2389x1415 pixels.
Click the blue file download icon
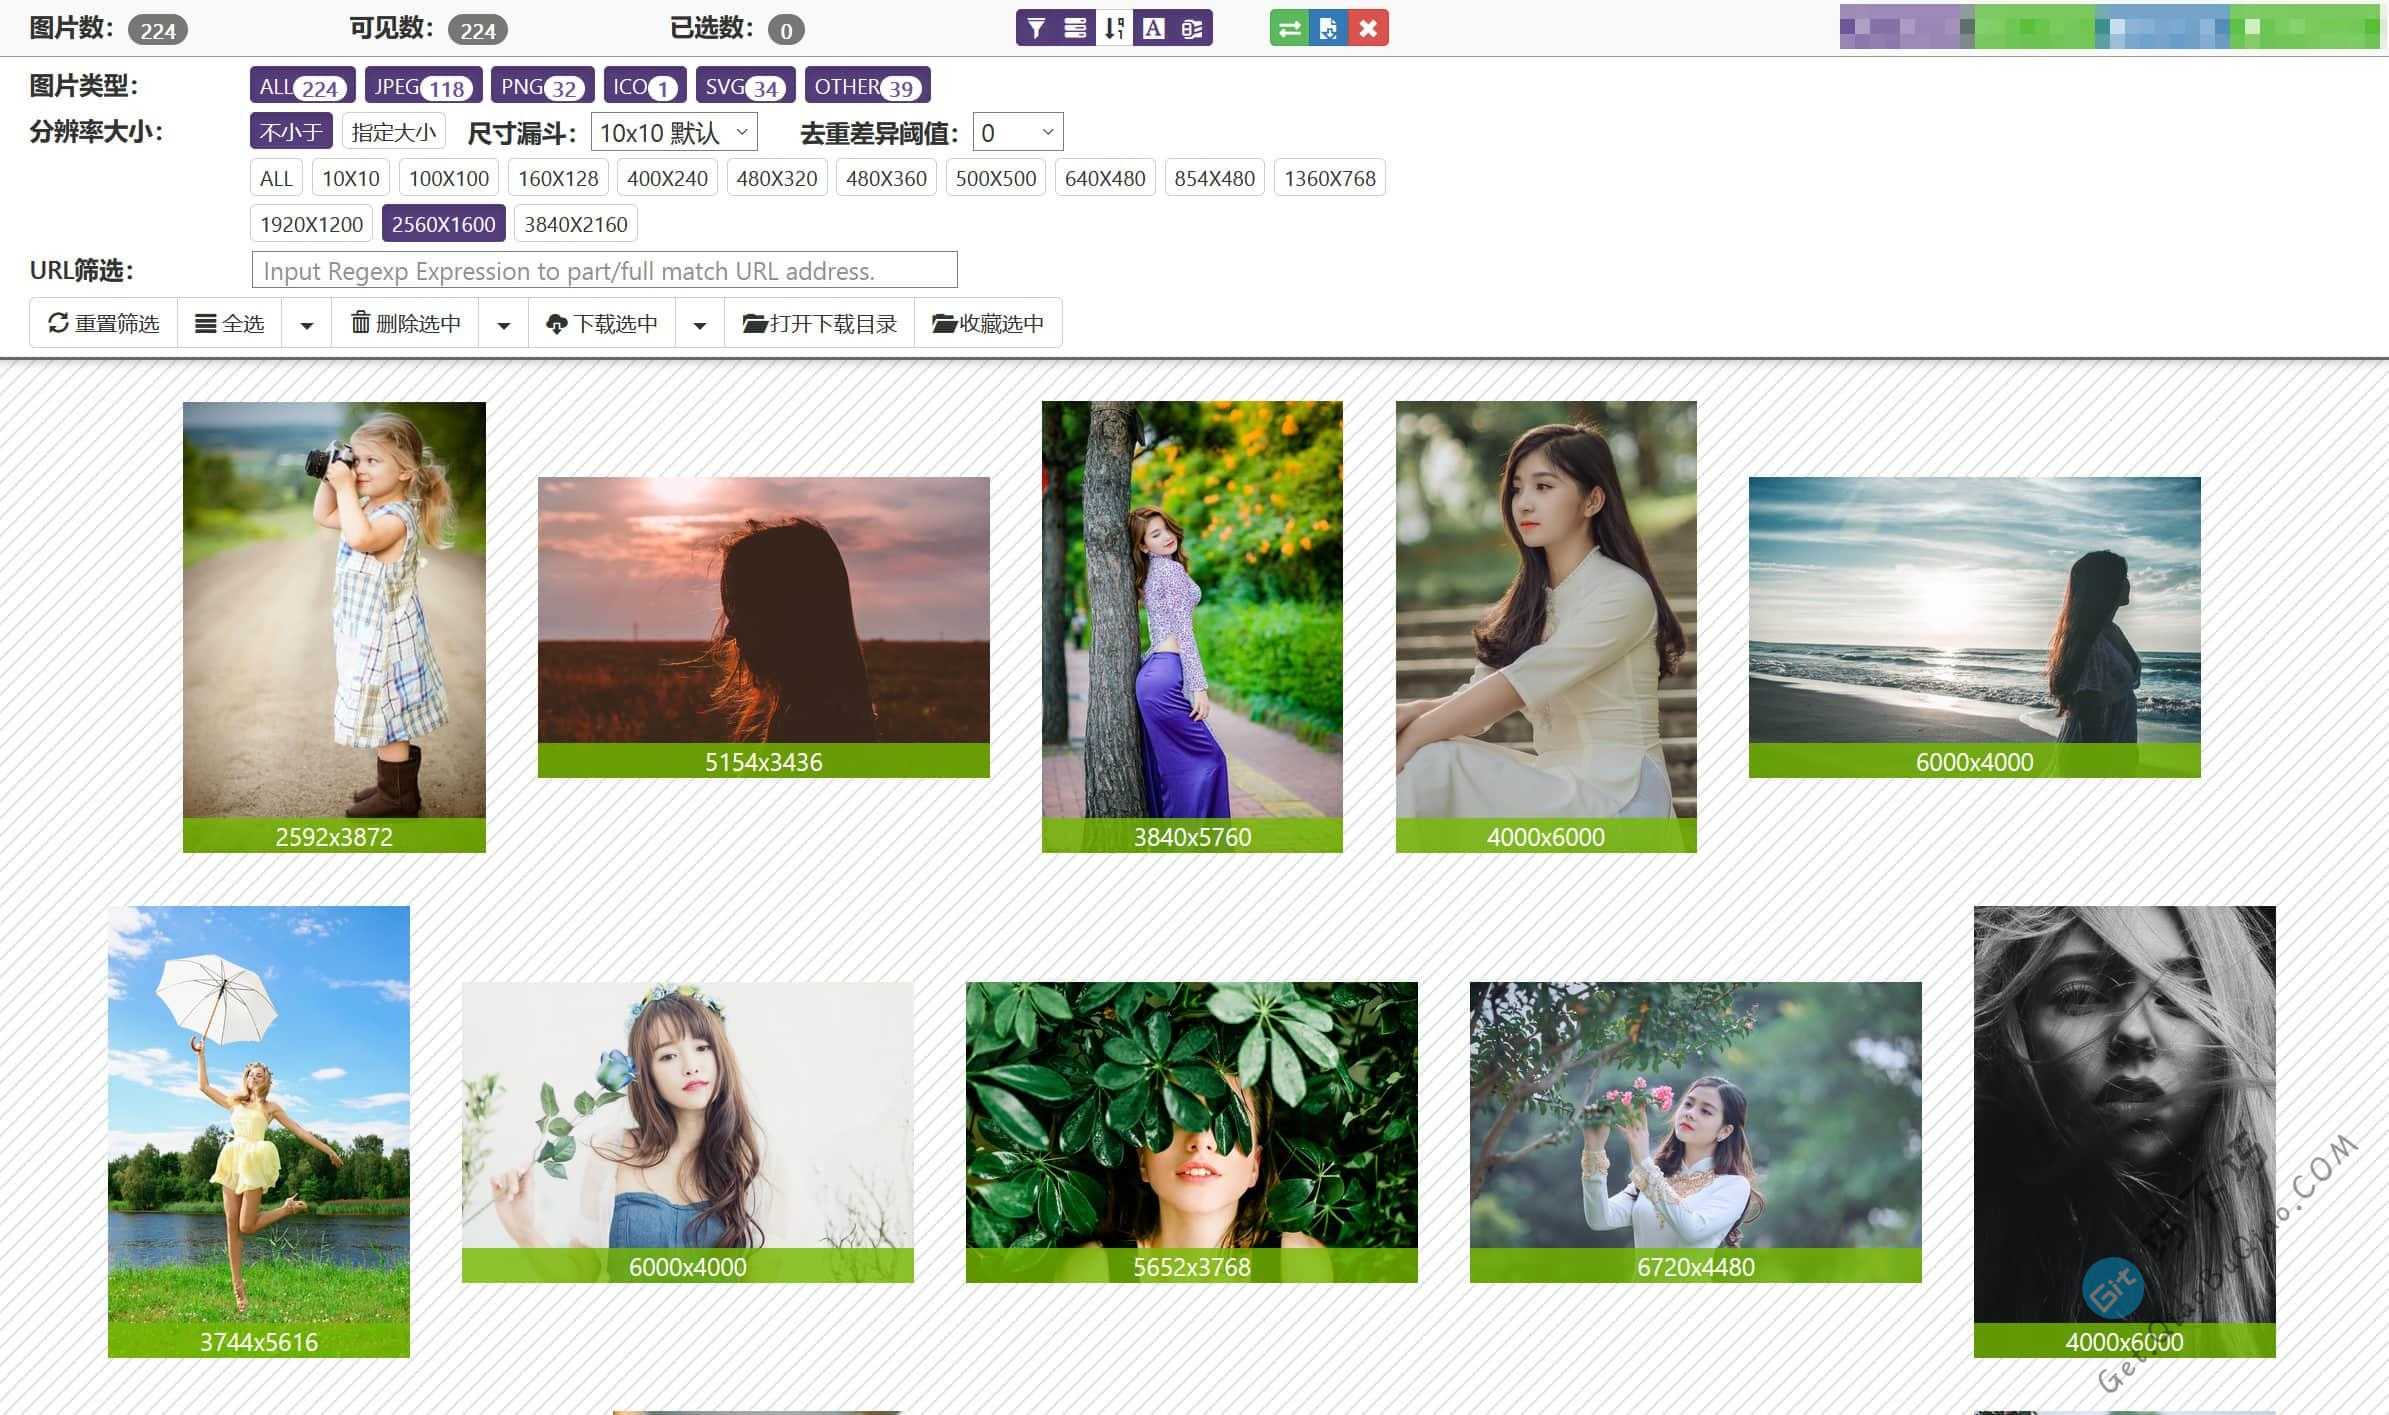pos(1328,28)
